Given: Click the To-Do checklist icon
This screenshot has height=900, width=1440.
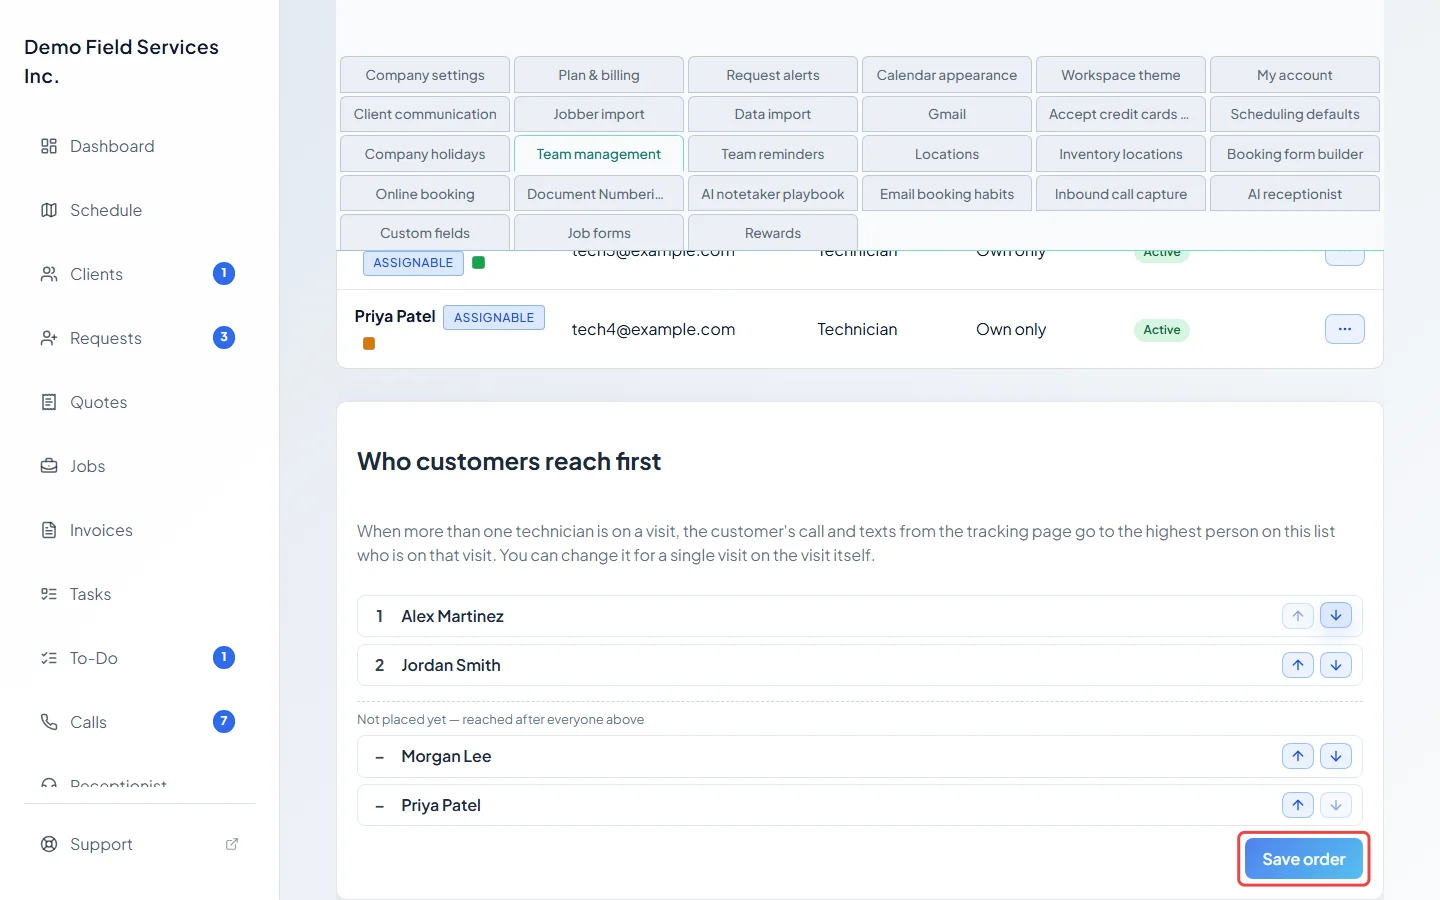Looking at the screenshot, I should tap(49, 658).
